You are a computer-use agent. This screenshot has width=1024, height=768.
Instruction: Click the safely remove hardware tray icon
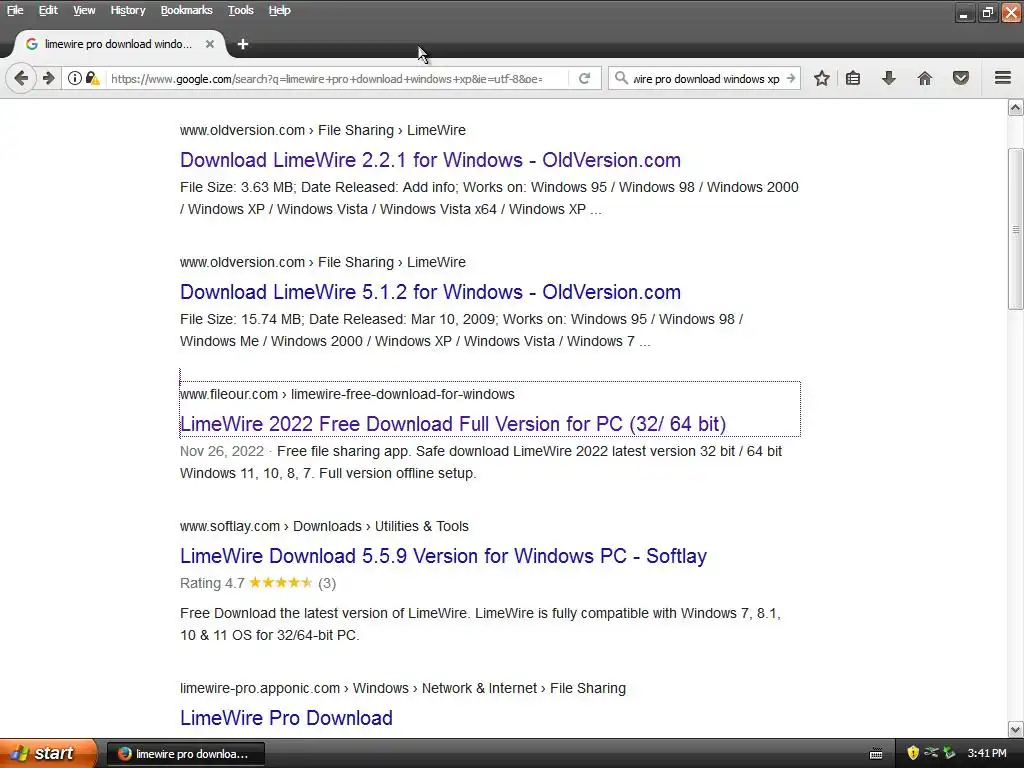click(949, 753)
